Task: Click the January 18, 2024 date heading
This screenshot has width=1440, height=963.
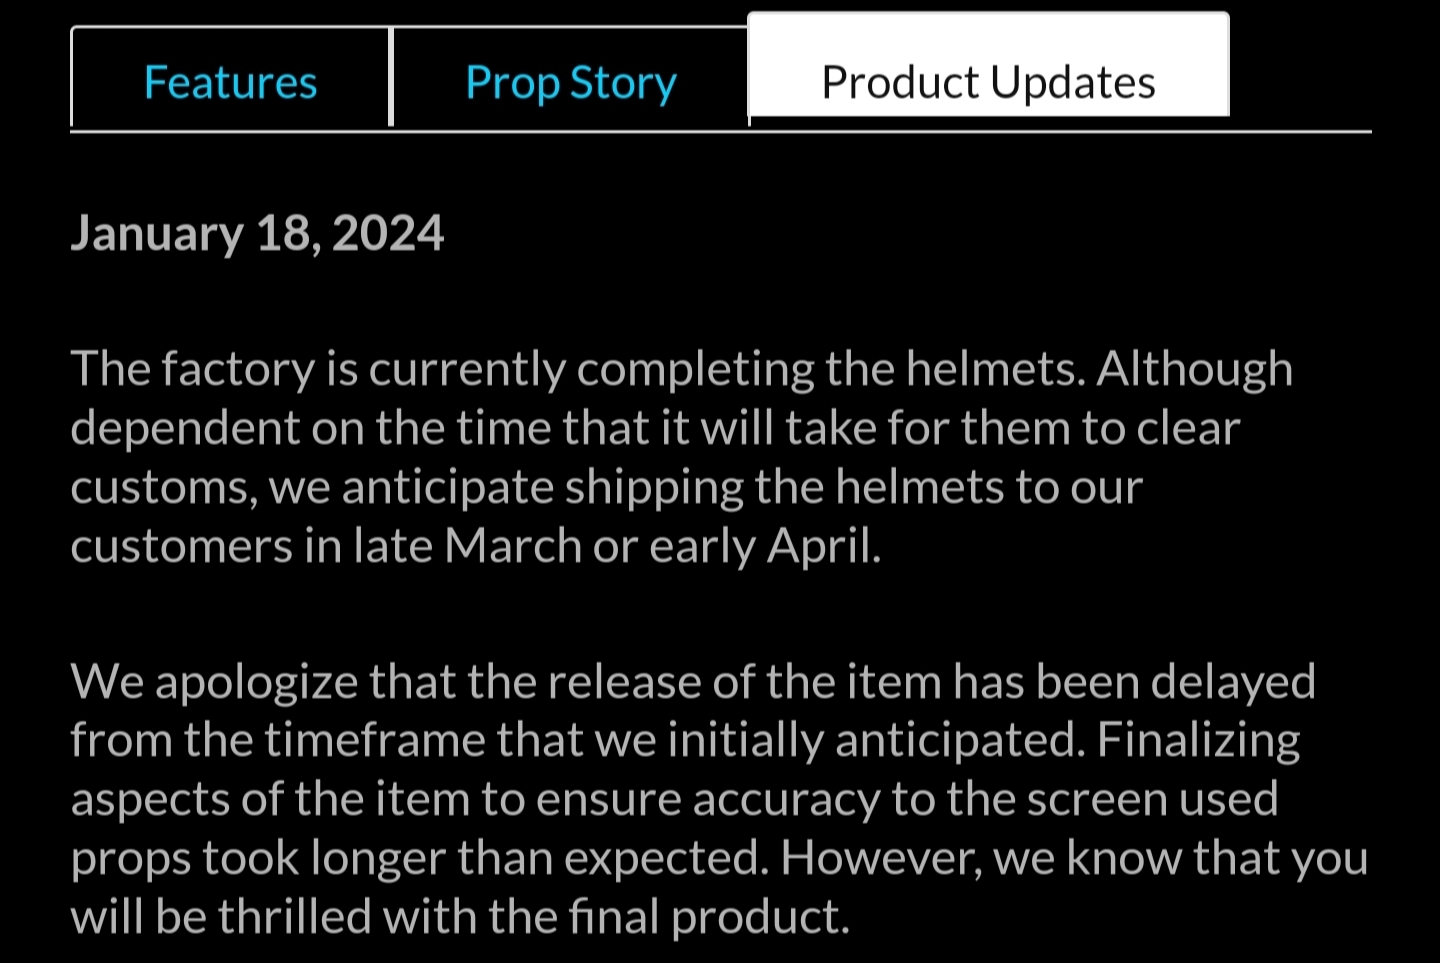Action: pyautogui.click(x=257, y=233)
